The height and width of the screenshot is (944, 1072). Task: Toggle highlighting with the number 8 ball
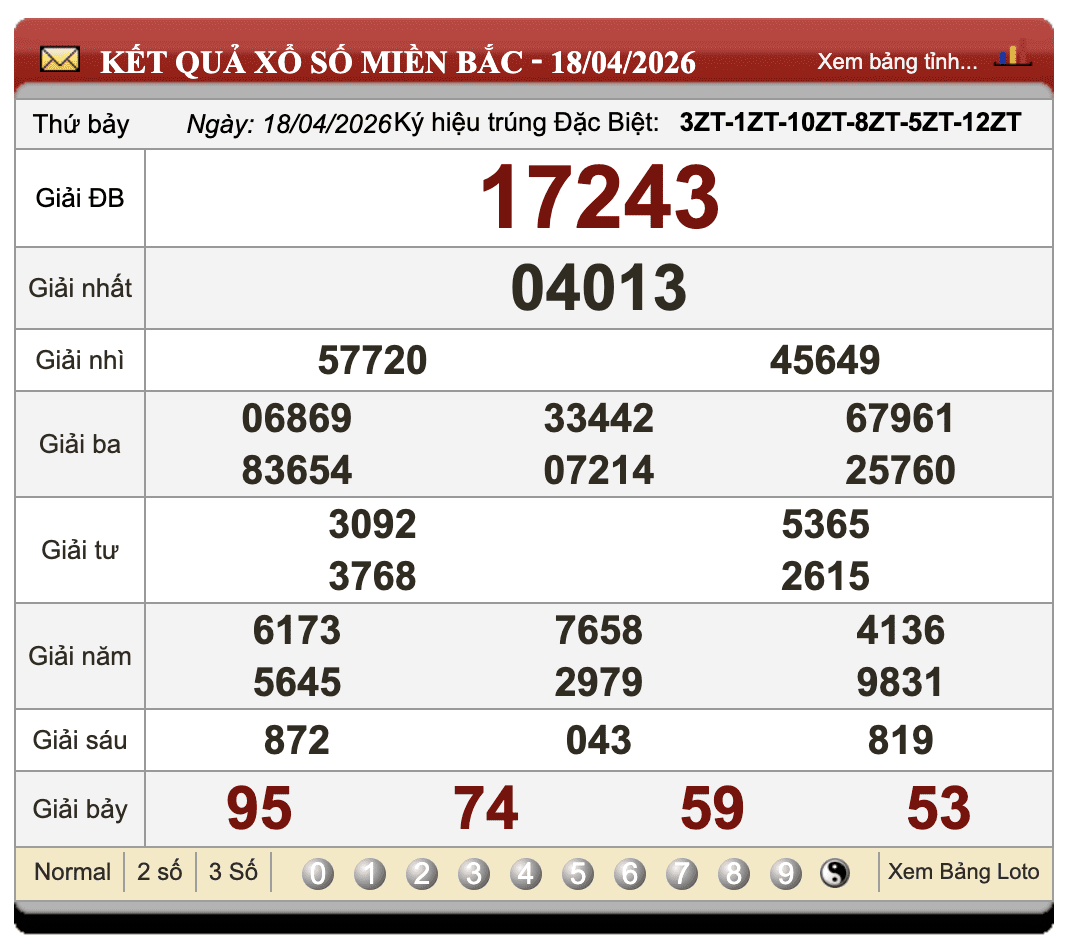(x=731, y=872)
